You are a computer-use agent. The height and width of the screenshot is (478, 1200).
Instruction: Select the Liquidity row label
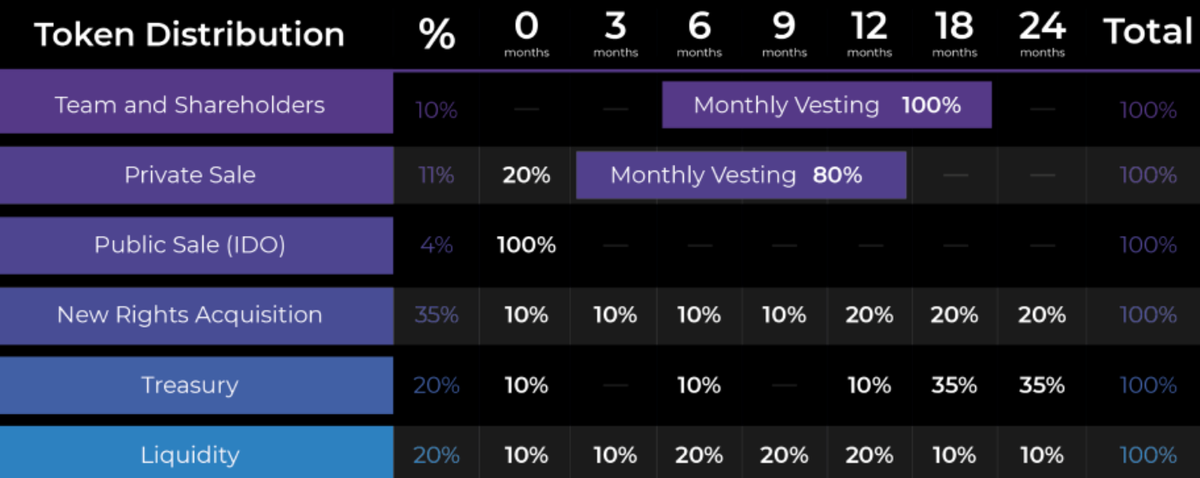coord(190,455)
